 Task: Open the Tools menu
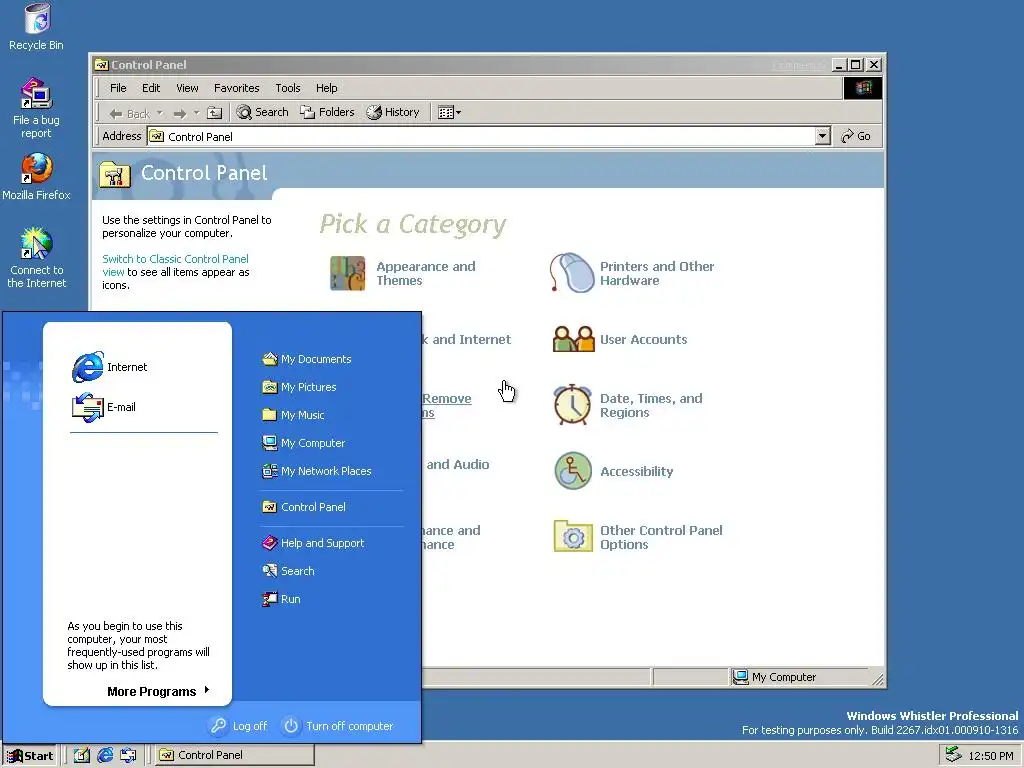pyautogui.click(x=288, y=88)
